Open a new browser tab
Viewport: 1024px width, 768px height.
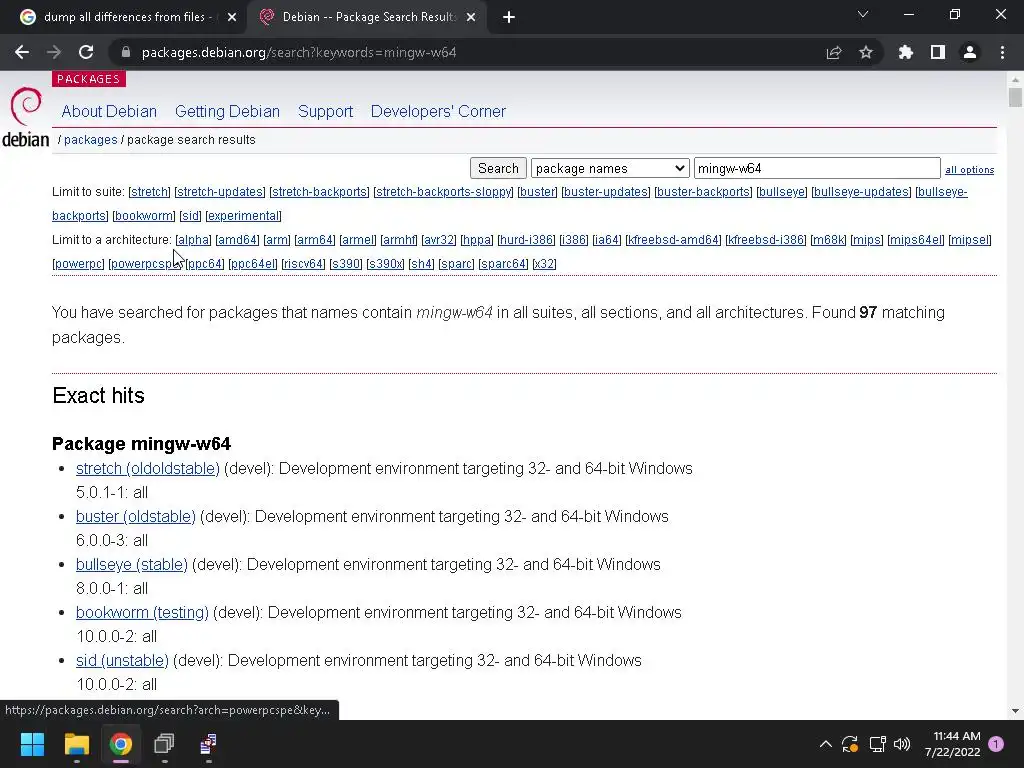(x=509, y=17)
